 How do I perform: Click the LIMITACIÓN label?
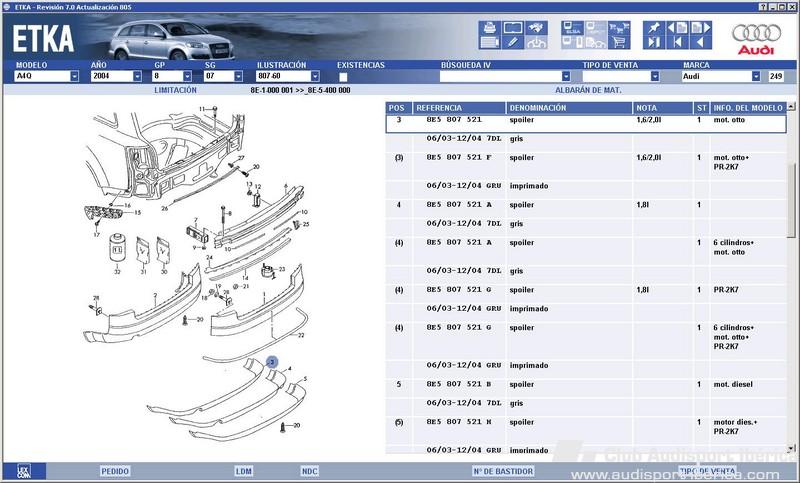(175, 90)
